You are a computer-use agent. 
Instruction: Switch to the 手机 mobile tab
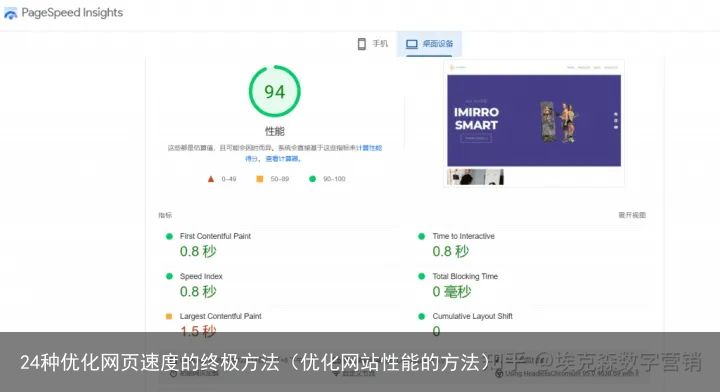pos(372,44)
